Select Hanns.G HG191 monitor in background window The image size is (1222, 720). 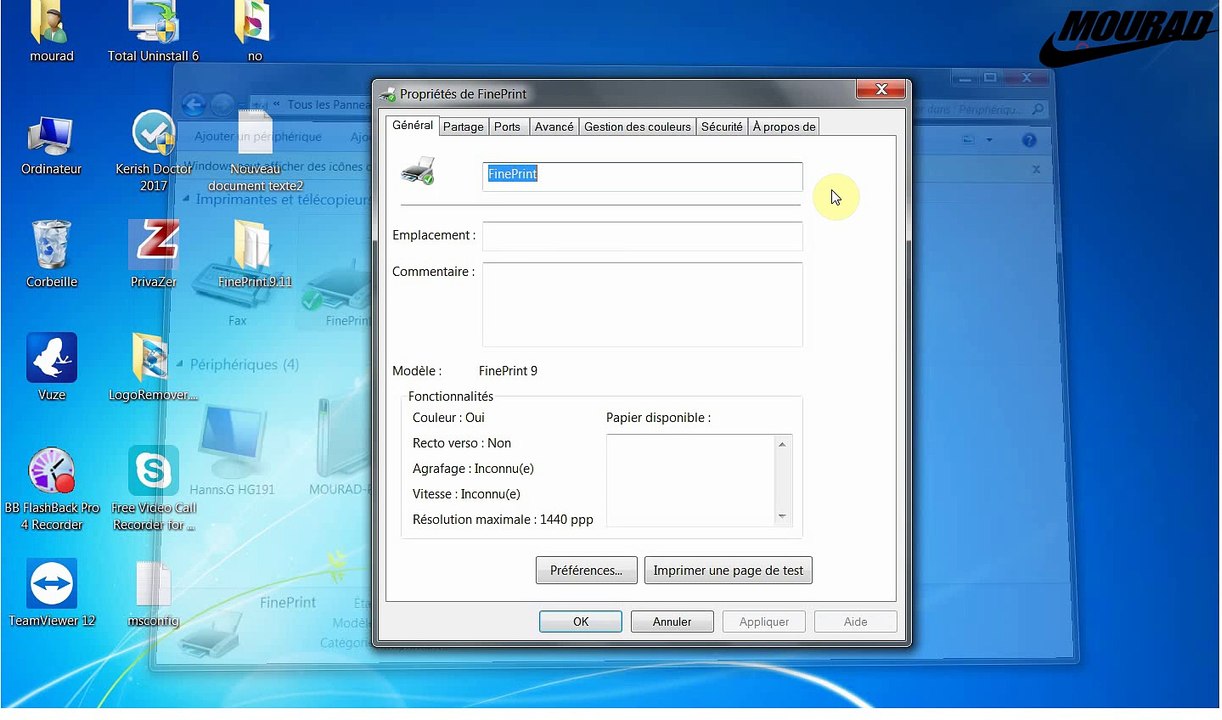pyautogui.click(x=231, y=450)
